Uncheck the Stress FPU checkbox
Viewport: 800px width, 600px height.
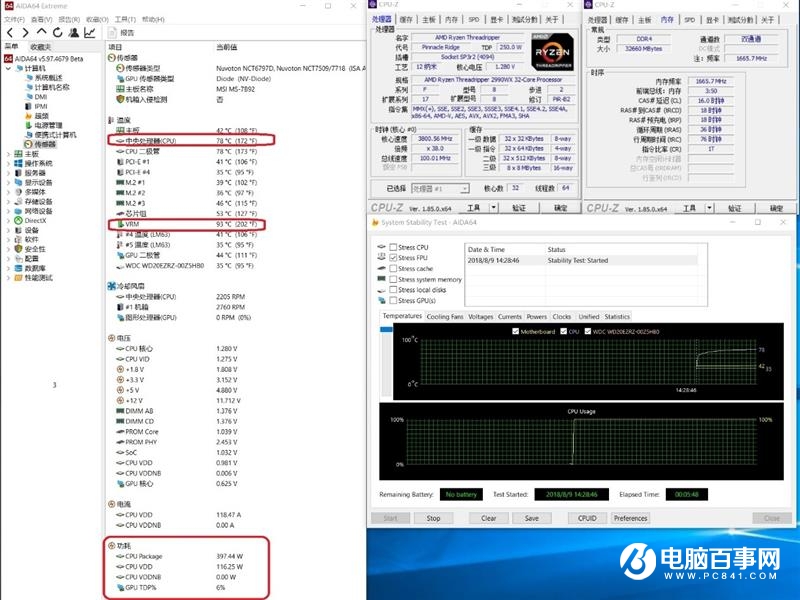[392, 258]
